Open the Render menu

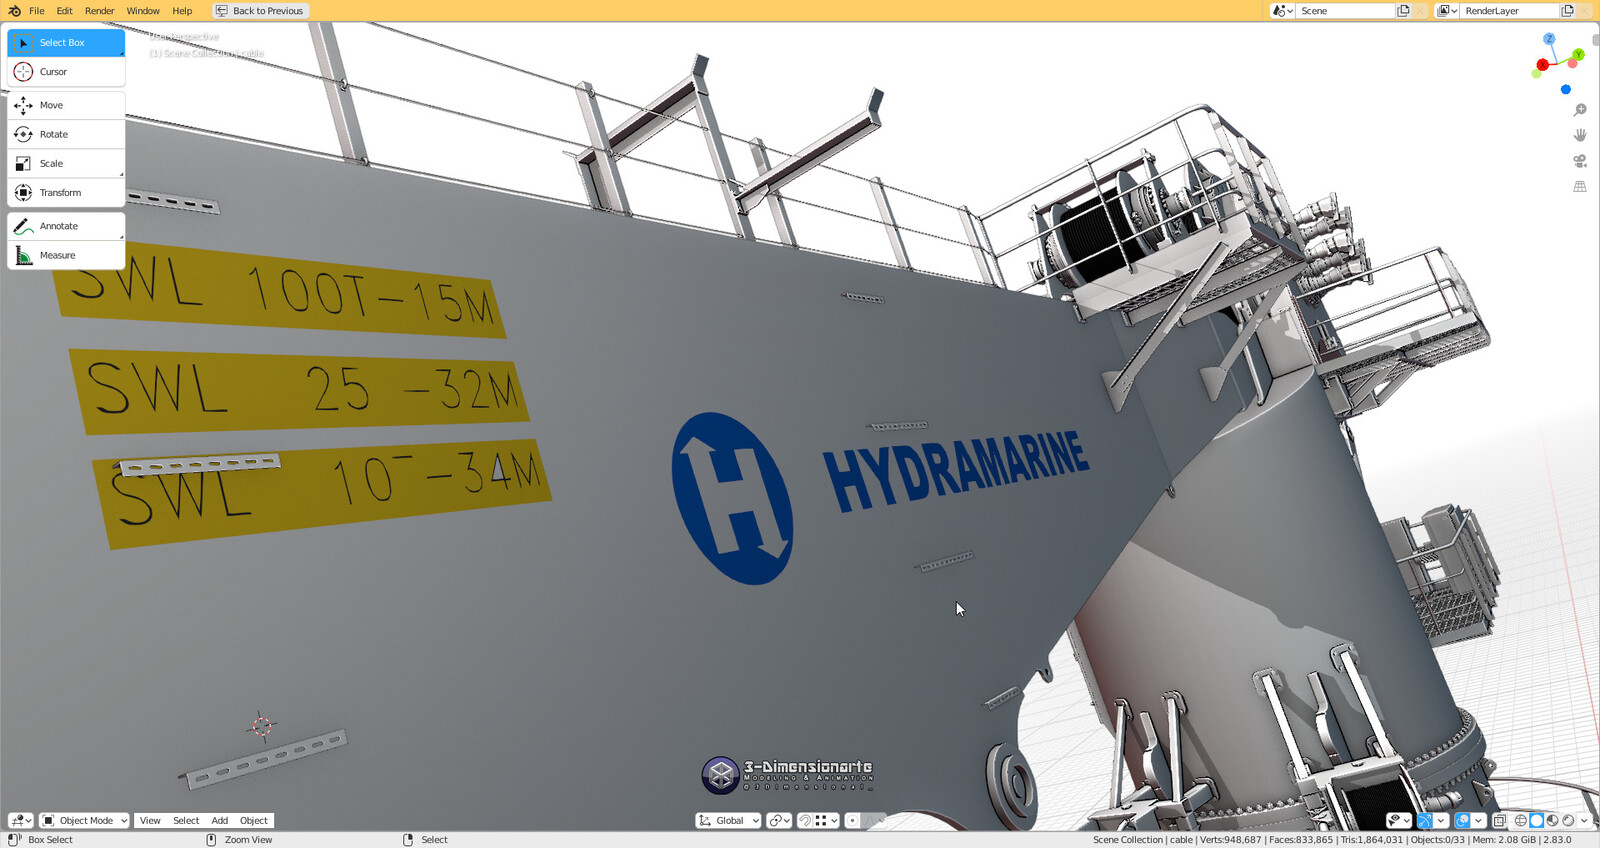[x=99, y=11]
